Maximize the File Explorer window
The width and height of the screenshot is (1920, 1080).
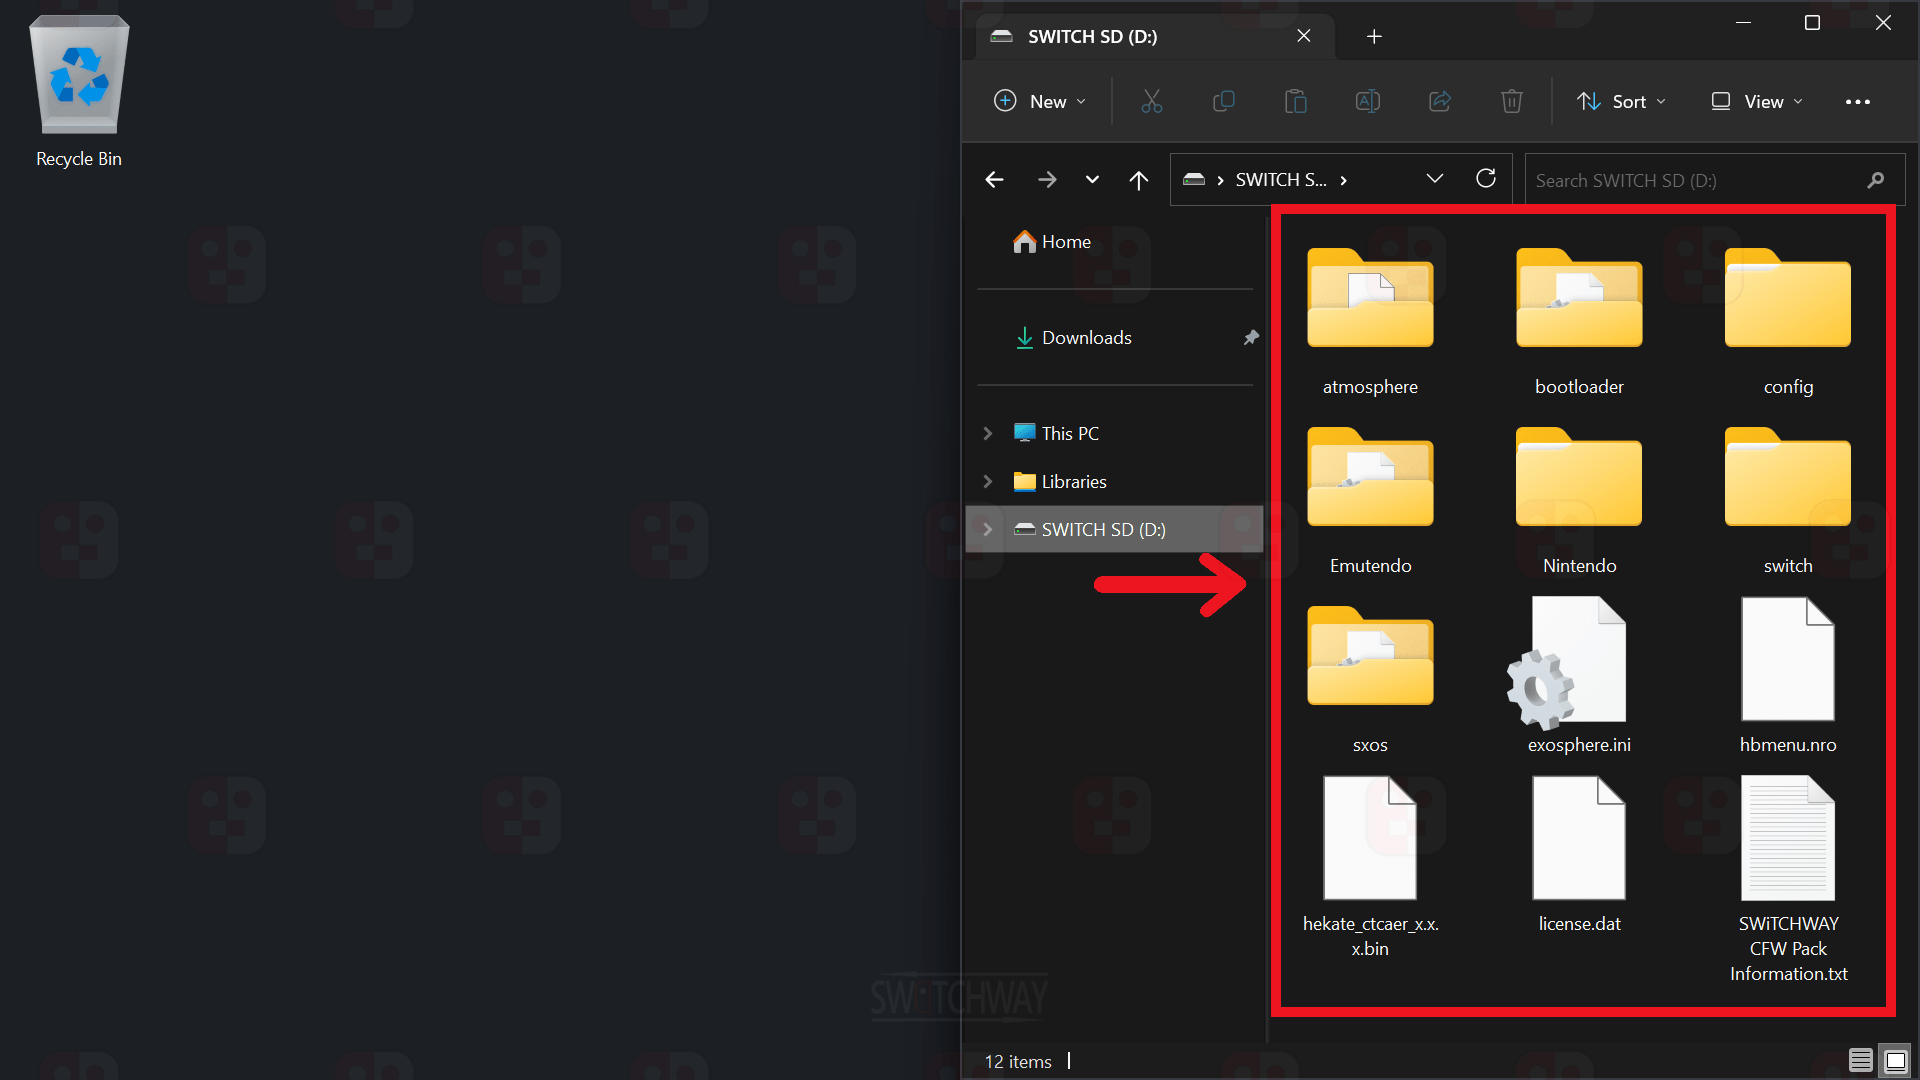[x=1812, y=22]
